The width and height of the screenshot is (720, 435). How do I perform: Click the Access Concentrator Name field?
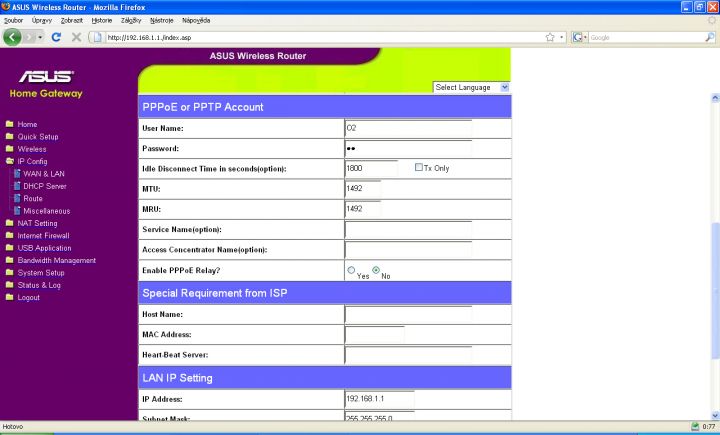pyautogui.click(x=408, y=249)
